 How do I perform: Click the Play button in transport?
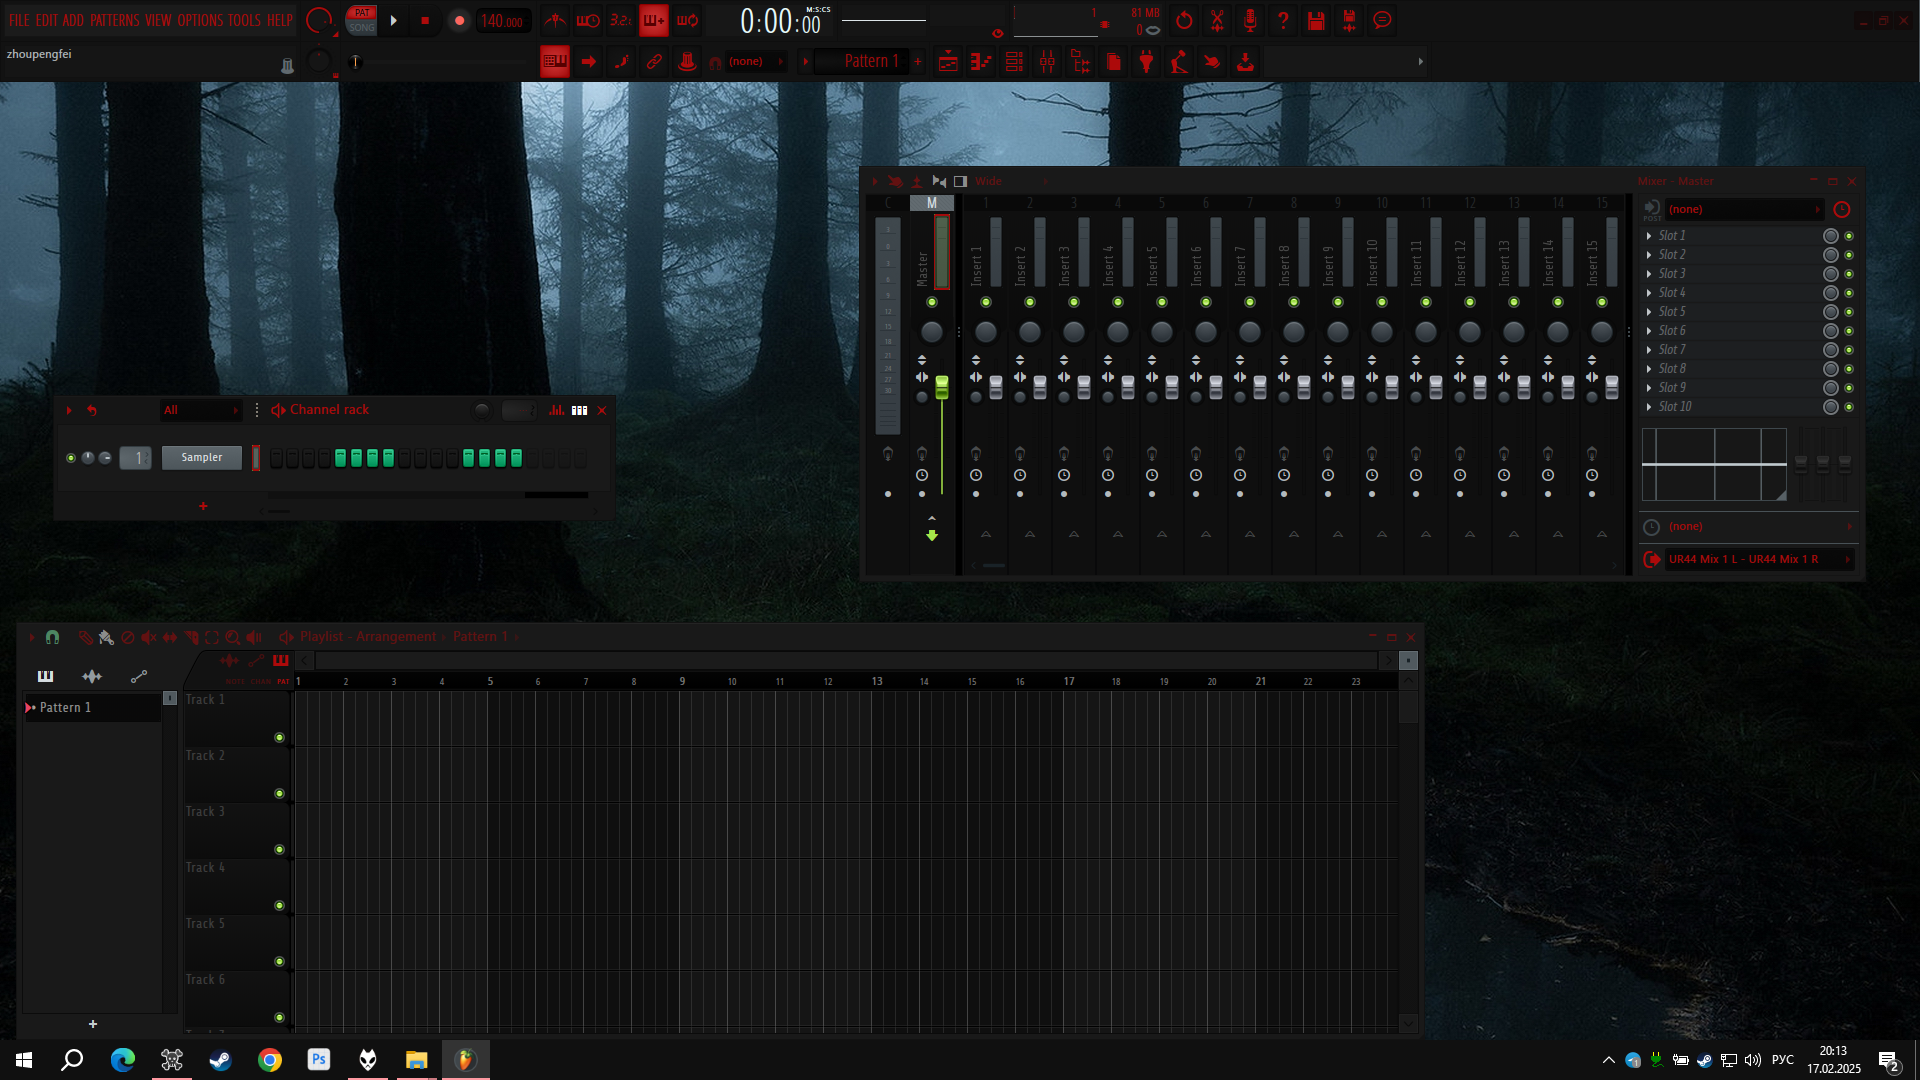tap(394, 20)
